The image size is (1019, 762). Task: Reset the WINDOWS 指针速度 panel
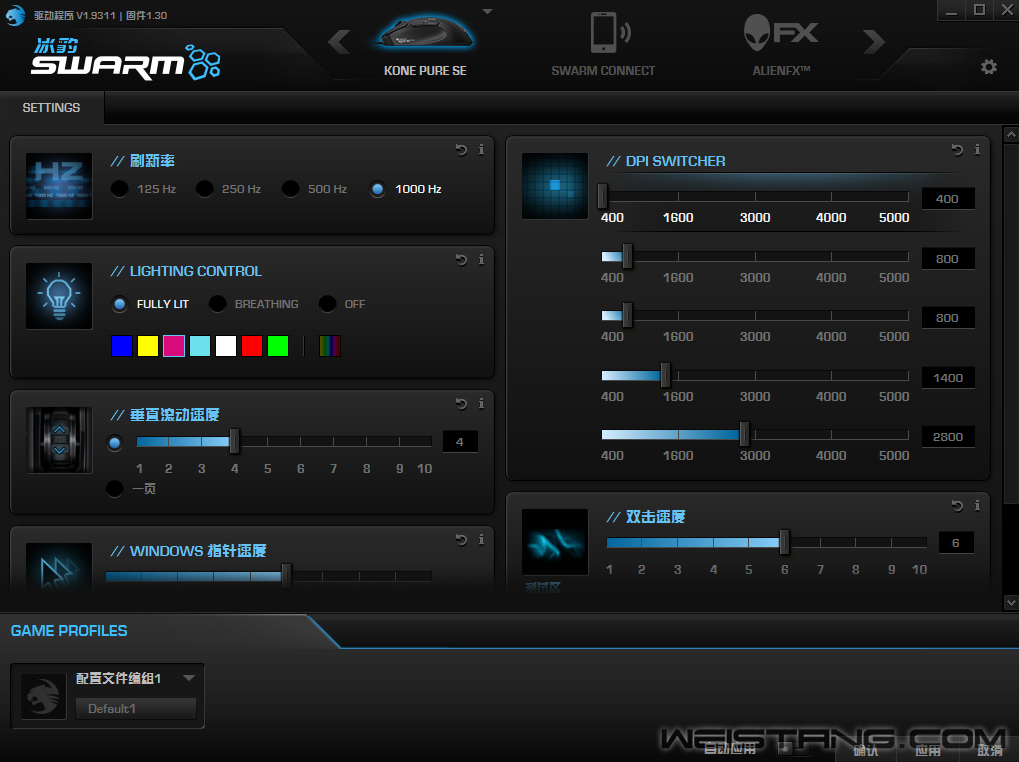pyautogui.click(x=461, y=540)
